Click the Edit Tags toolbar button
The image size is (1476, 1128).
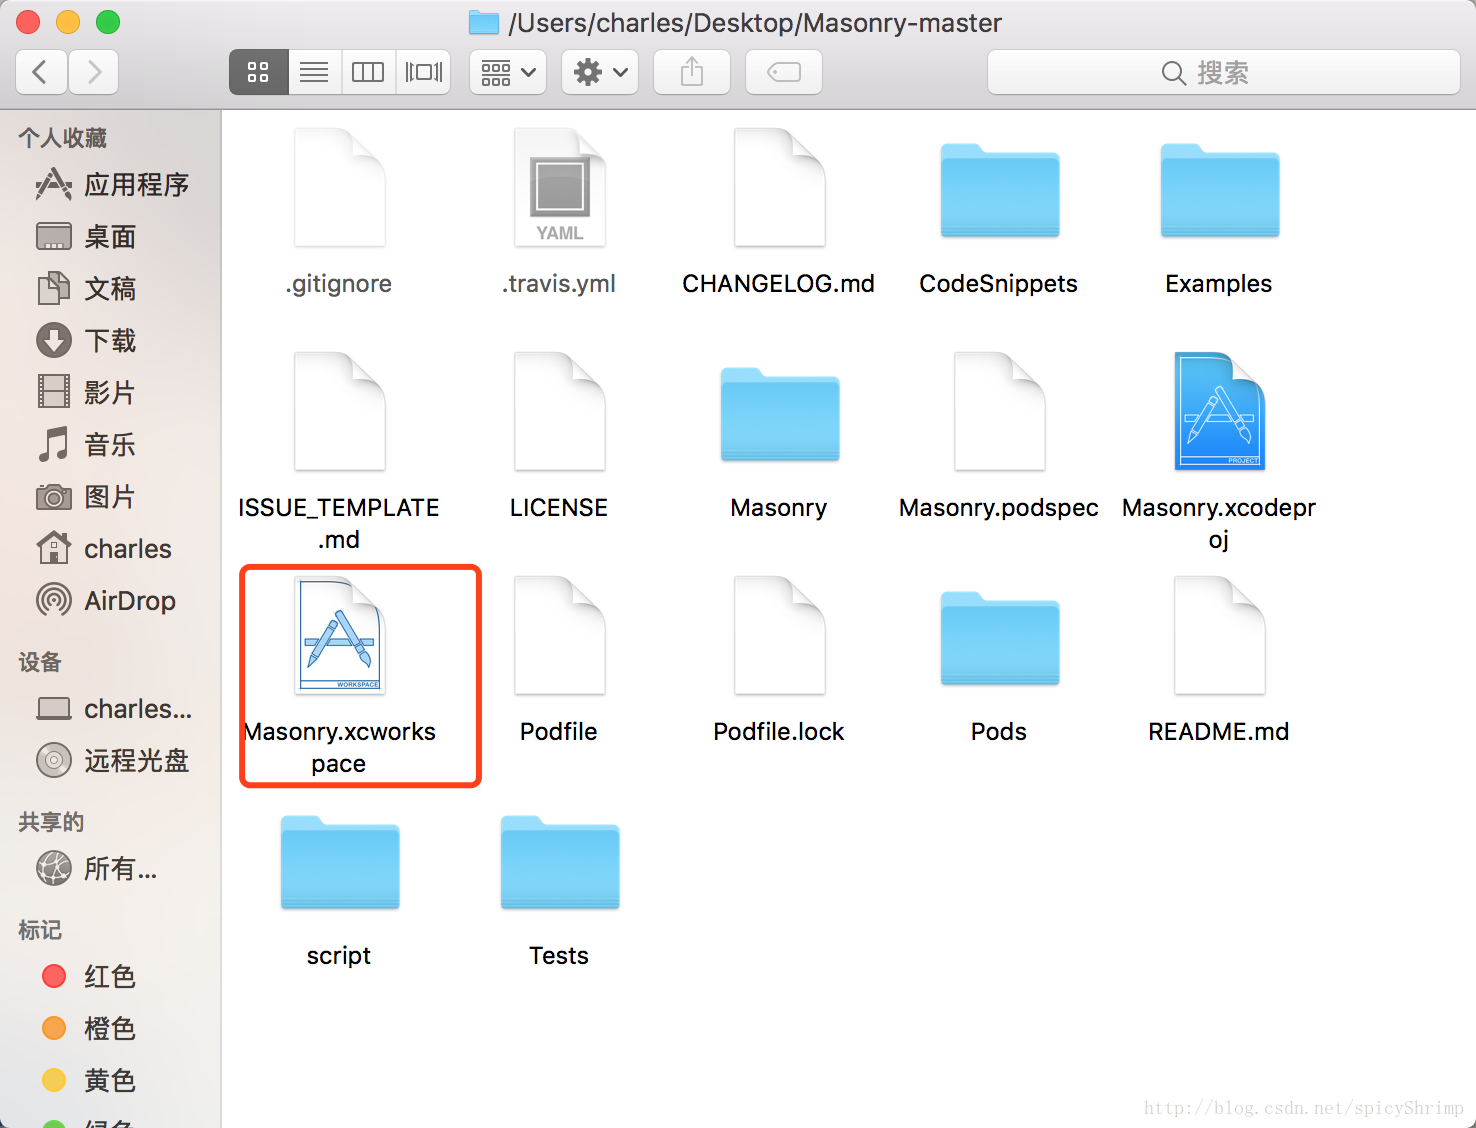tap(784, 72)
